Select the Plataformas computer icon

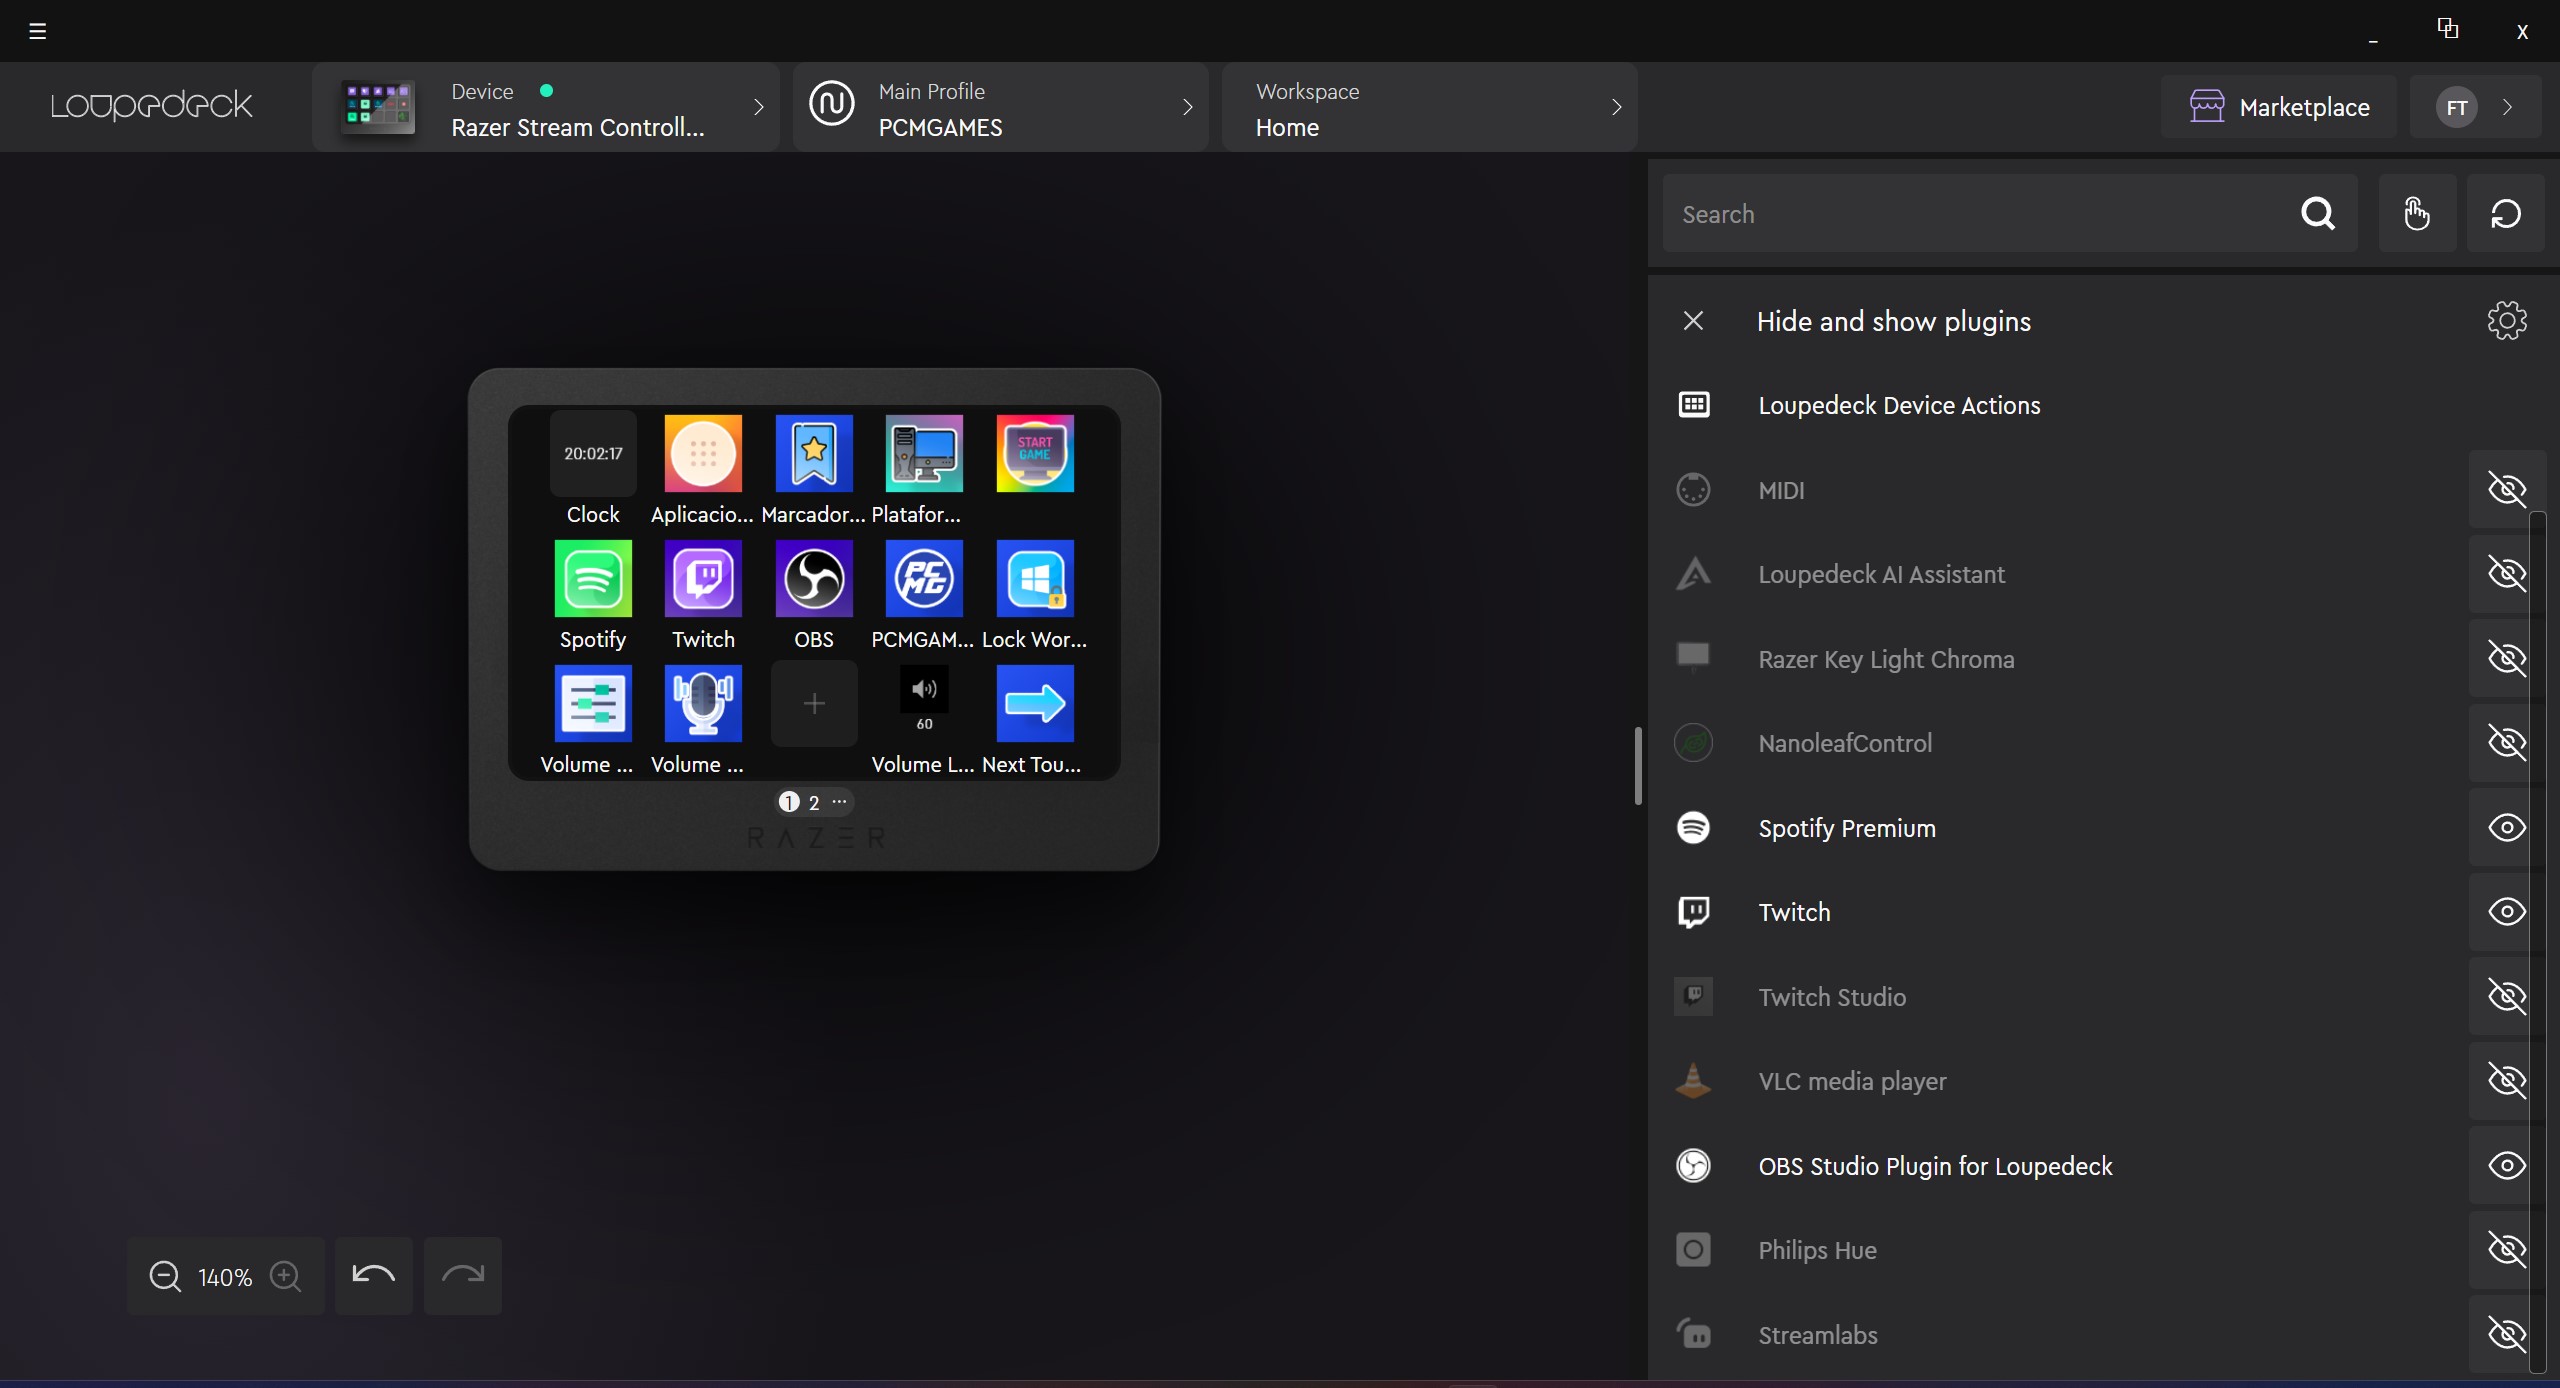924,453
